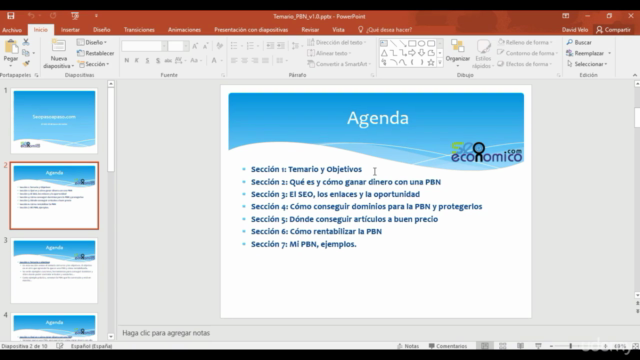Viewport: 640px width, 360px height.
Task: Toggle text shadow S formatting
Action: click(158, 60)
